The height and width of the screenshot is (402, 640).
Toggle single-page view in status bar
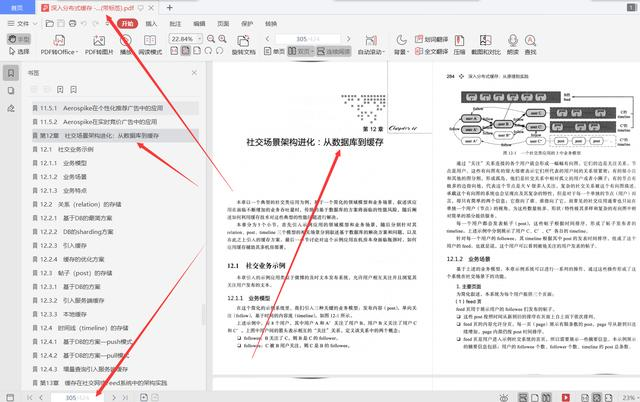click(x=534, y=398)
